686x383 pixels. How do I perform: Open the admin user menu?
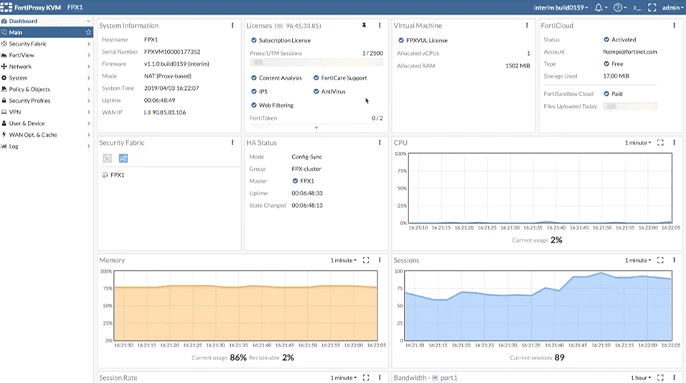tap(673, 7)
